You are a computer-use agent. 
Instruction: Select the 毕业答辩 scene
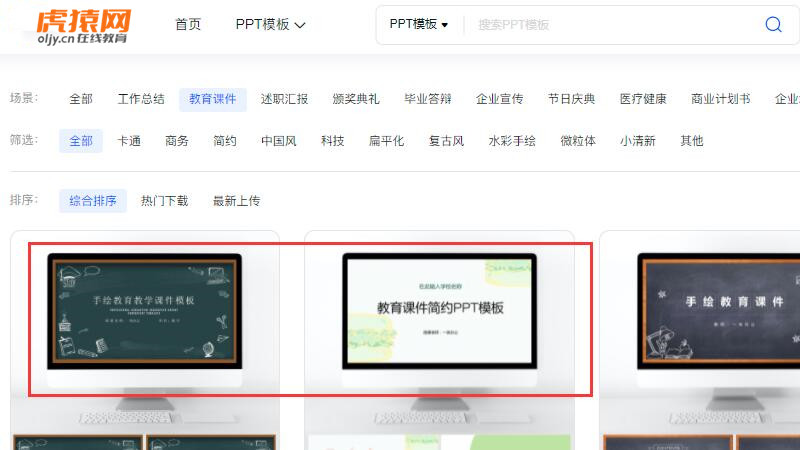(x=428, y=99)
